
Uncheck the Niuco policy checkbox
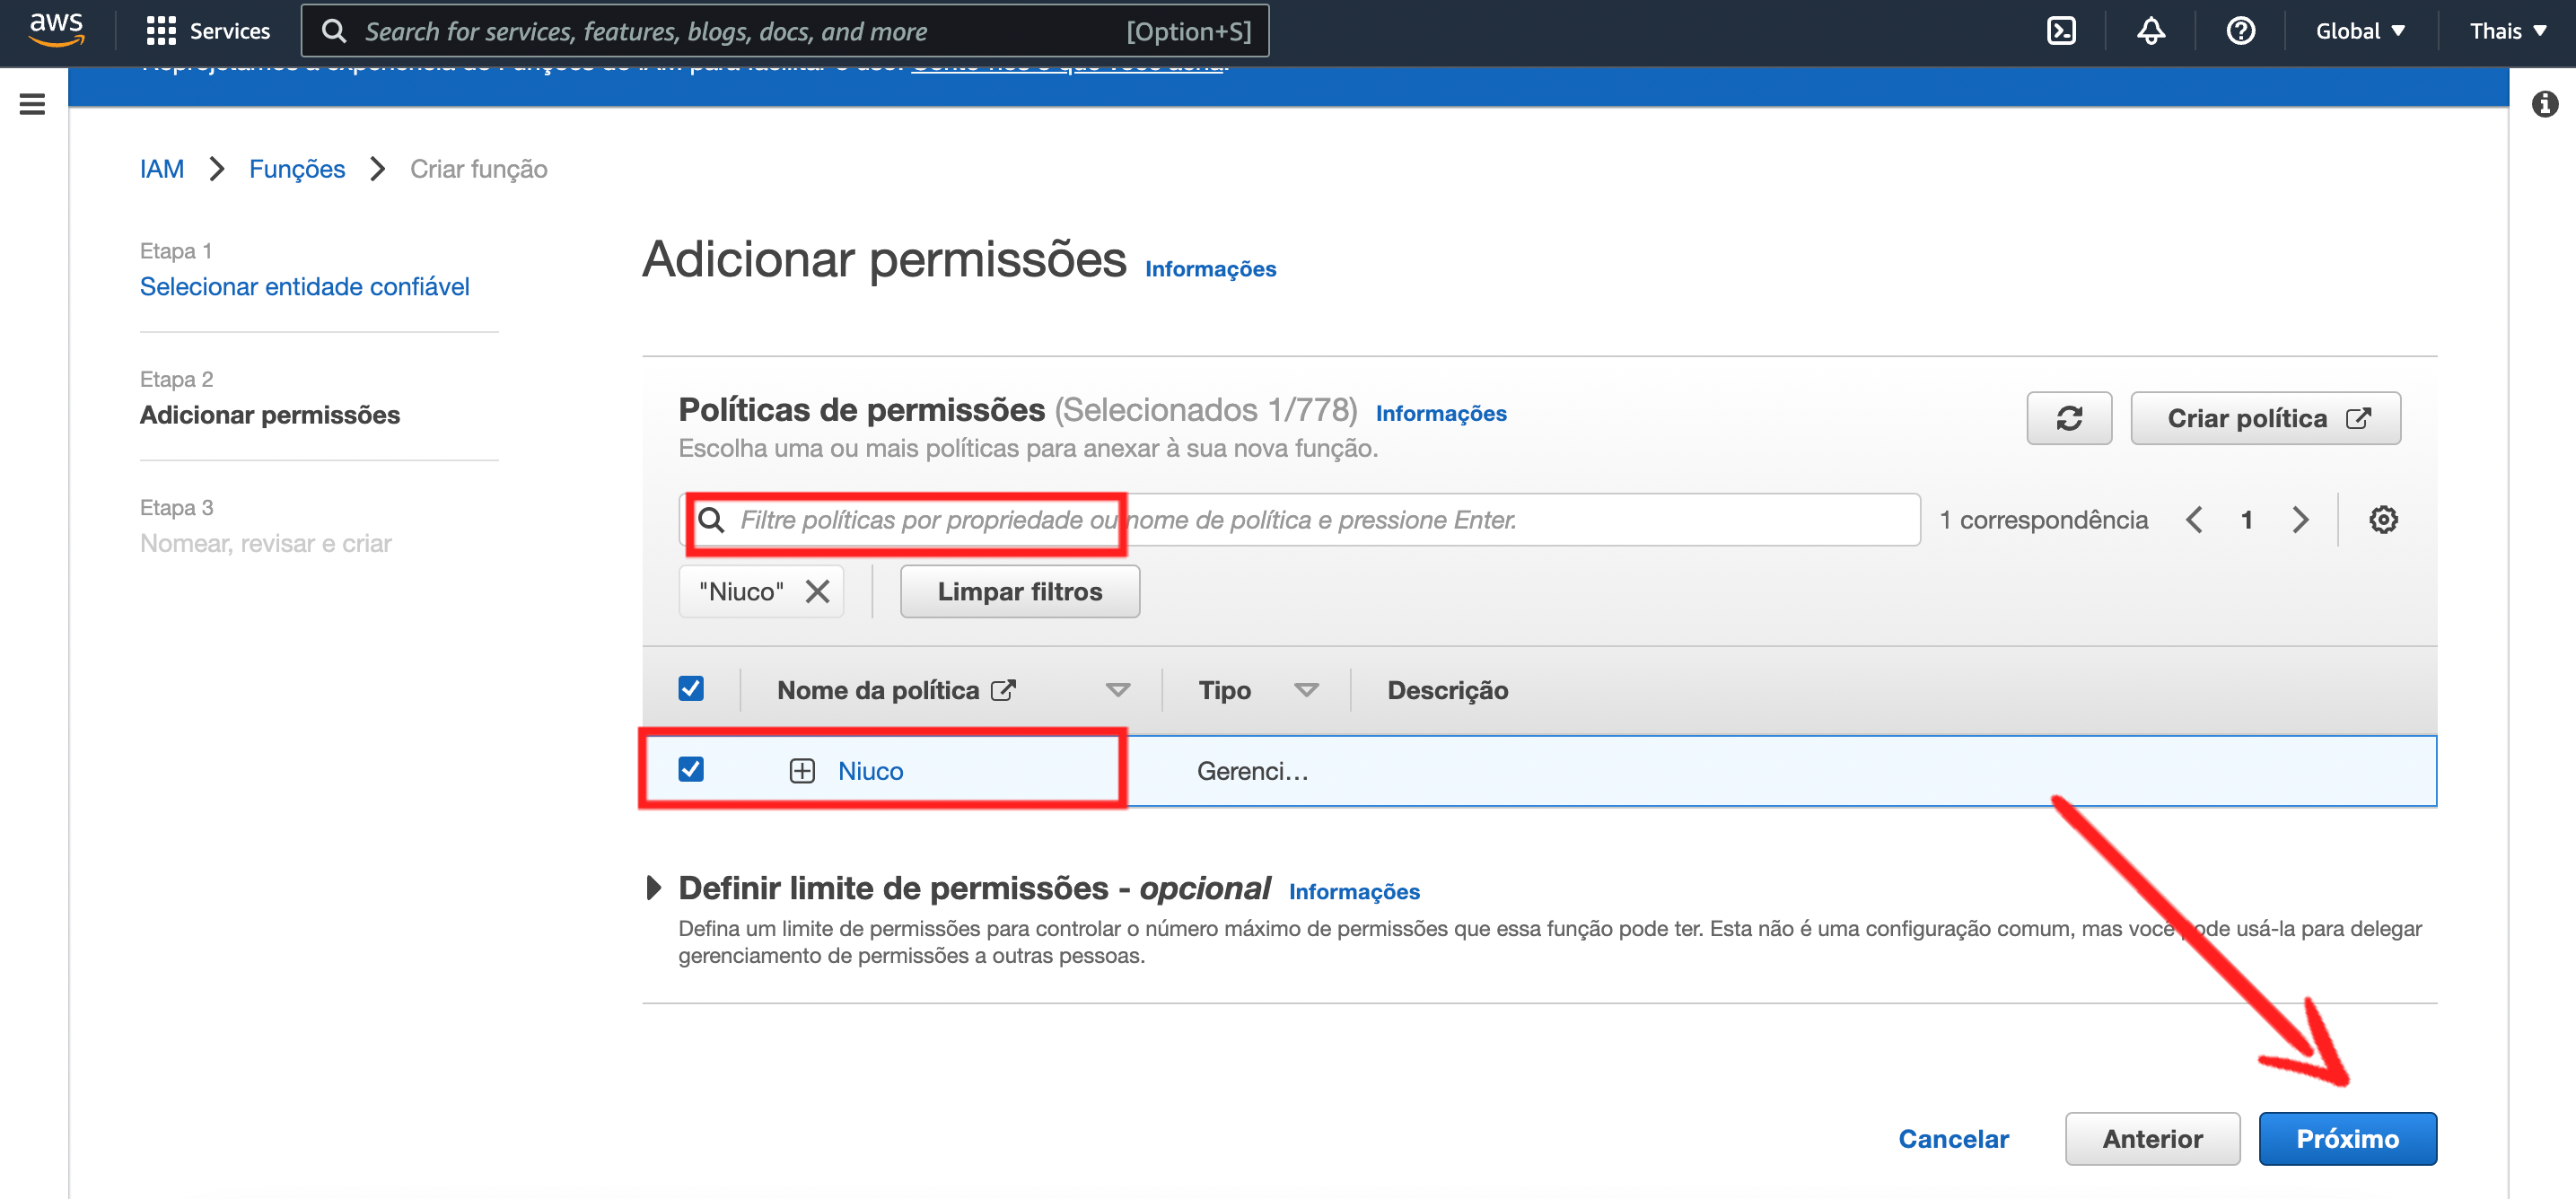click(x=690, y=769)
